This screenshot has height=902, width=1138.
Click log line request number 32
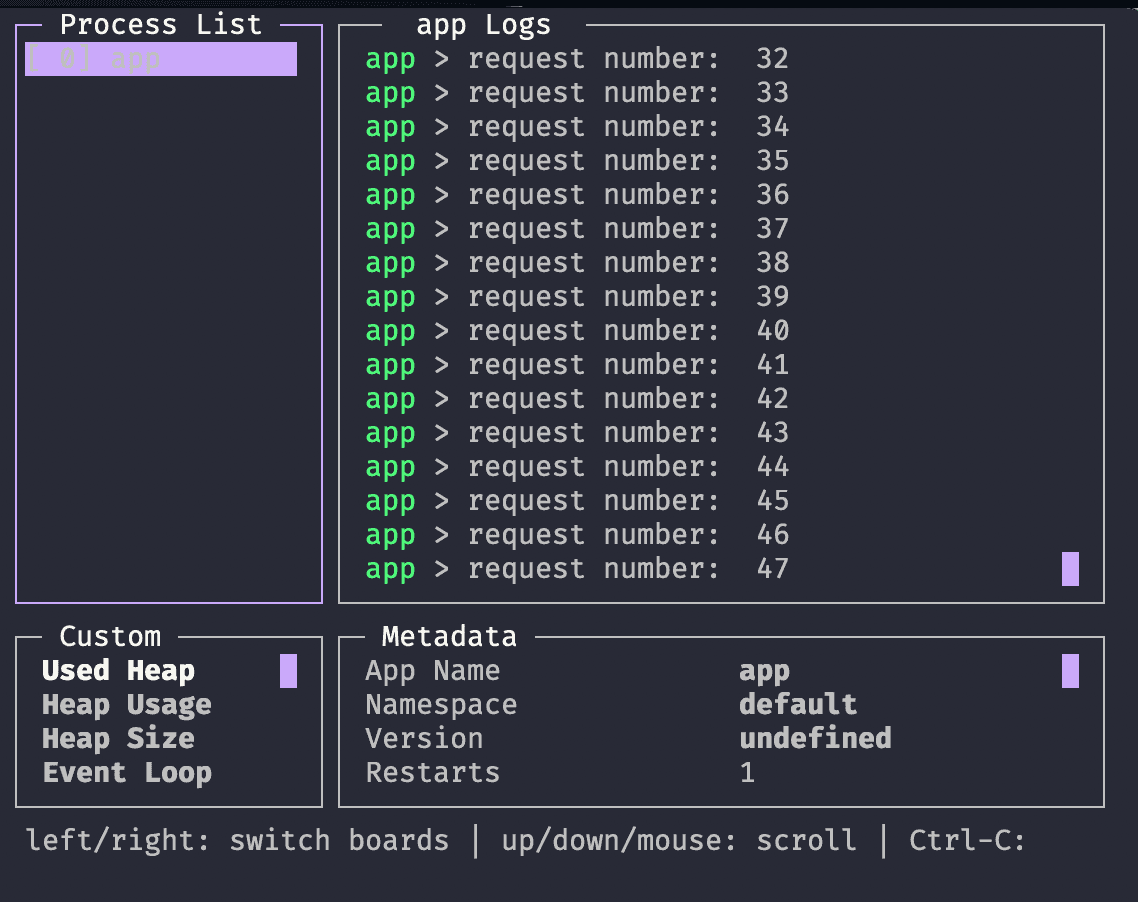[577, 59]
